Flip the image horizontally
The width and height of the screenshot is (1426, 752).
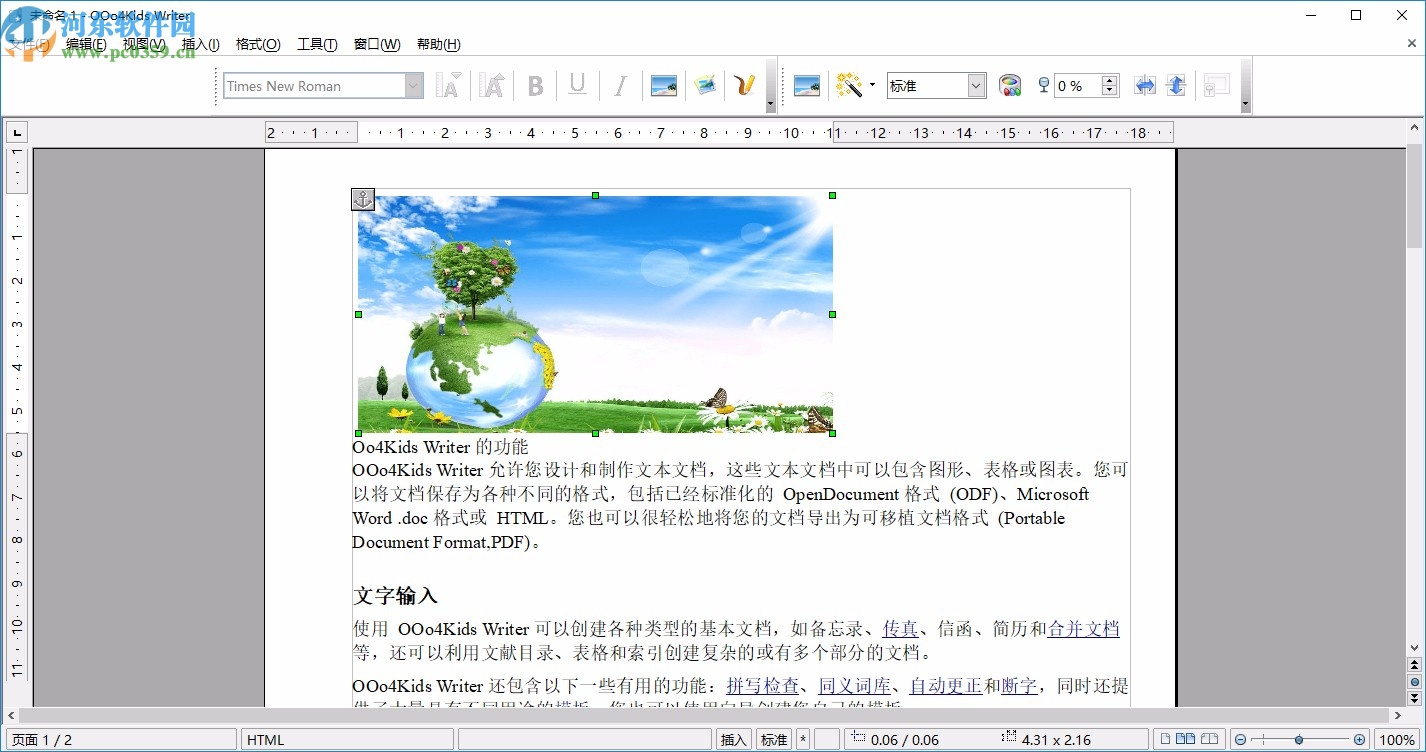pyautogui.click(x=1145, y=86)
